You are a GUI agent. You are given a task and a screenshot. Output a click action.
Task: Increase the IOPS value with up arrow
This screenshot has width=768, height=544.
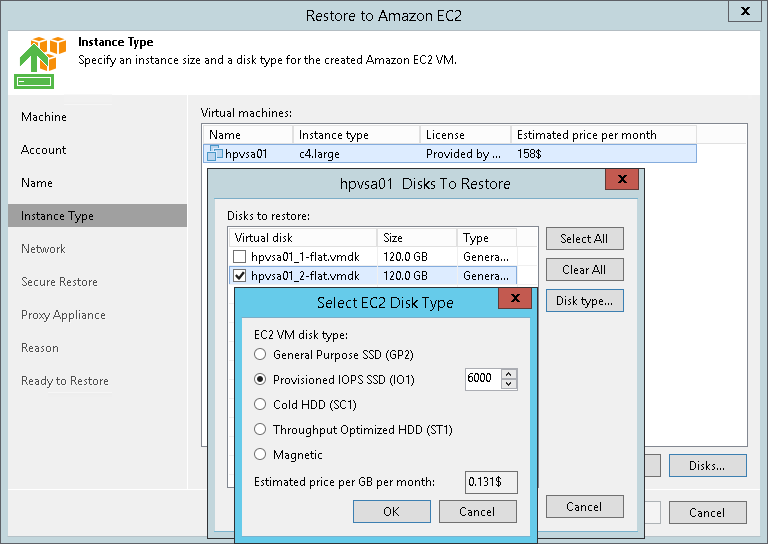(x=509, y=374)
